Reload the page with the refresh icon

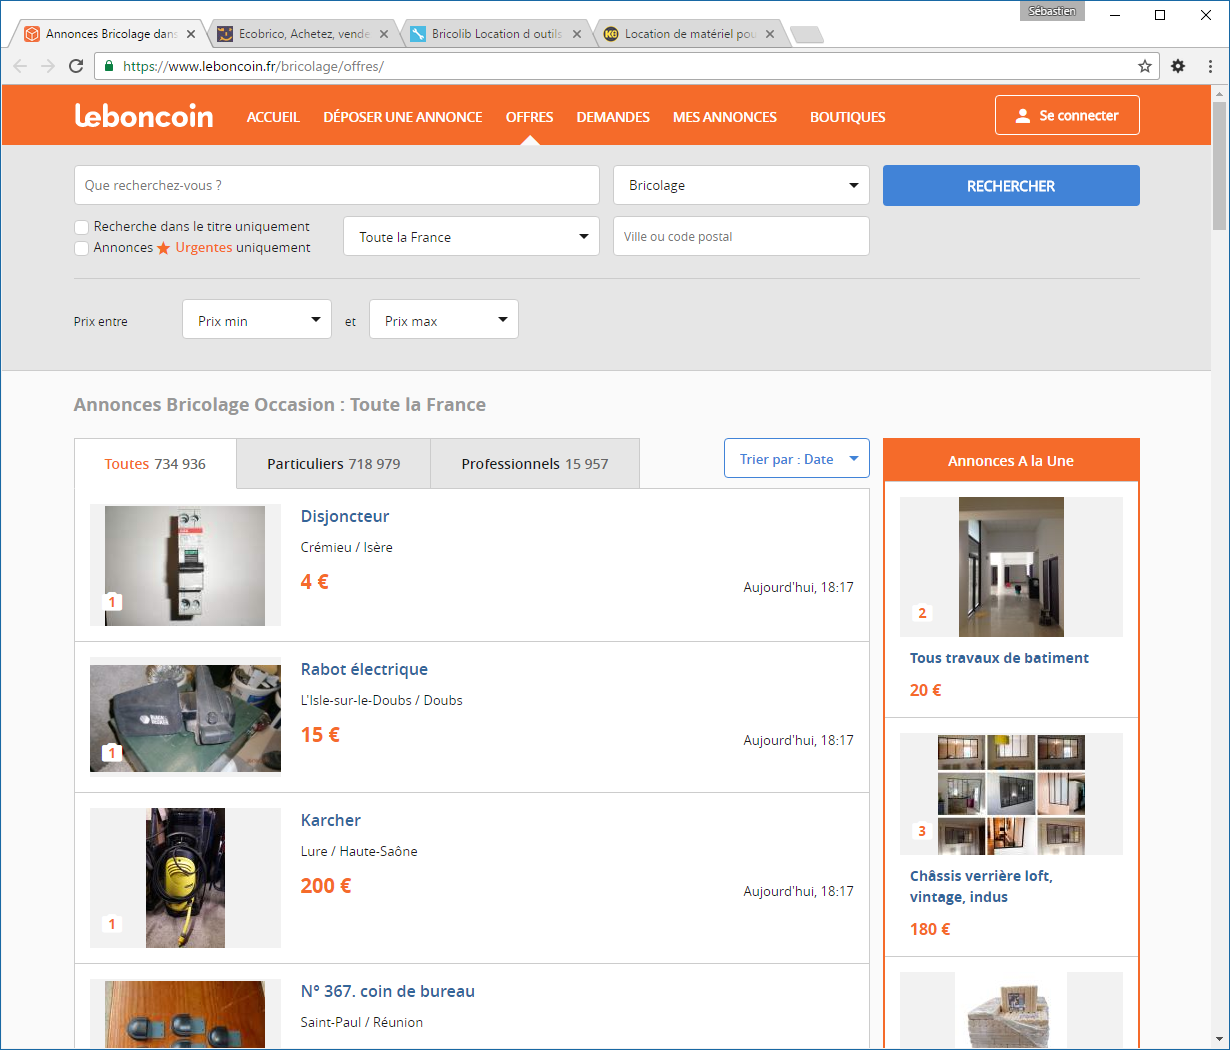click(76, 66)
